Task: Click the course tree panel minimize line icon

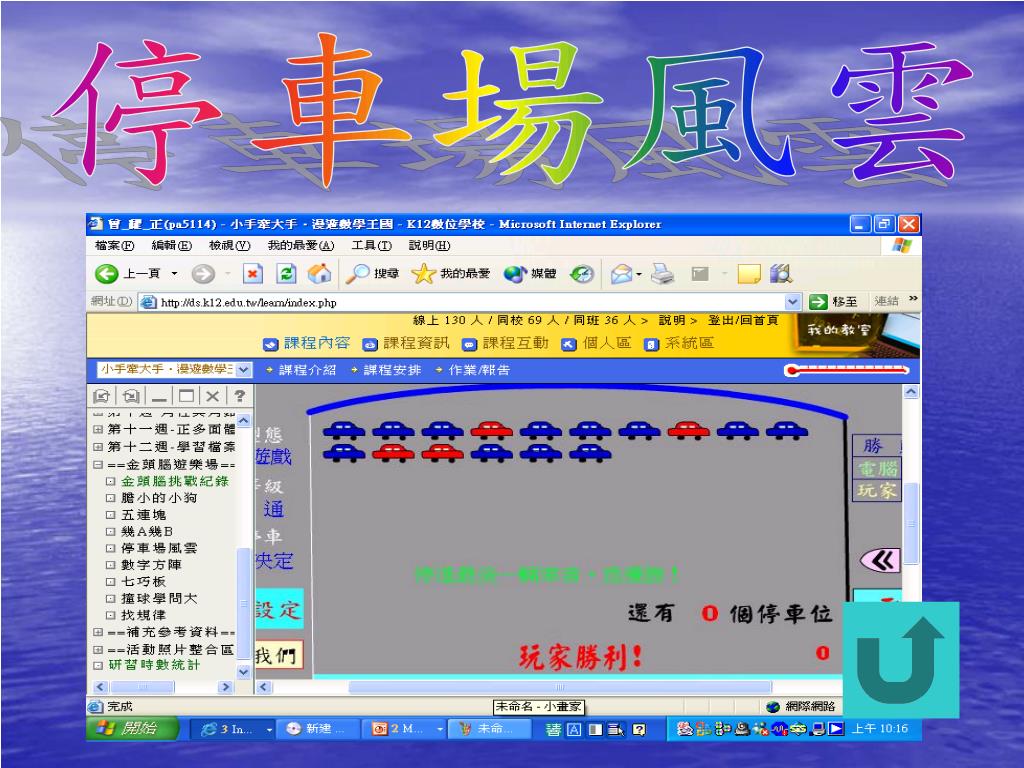Action: point(159,396)
